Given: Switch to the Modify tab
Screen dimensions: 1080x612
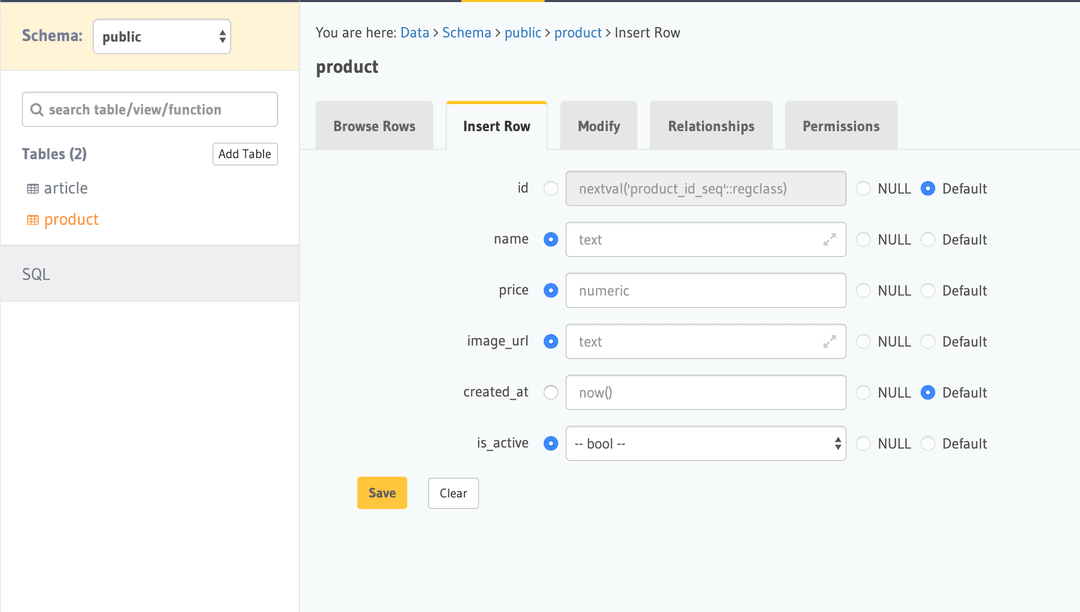Looking at the screenshot, I should 598,125.
